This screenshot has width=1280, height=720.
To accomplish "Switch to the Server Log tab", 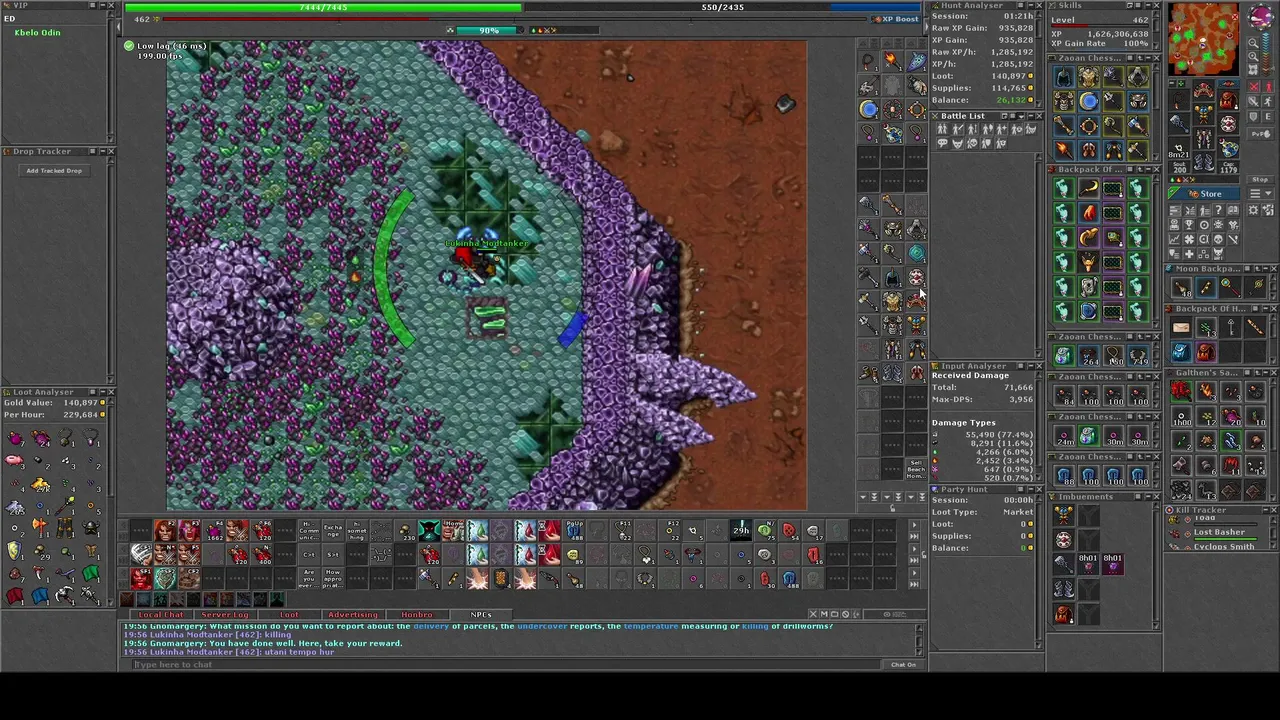I will (225, 614).
